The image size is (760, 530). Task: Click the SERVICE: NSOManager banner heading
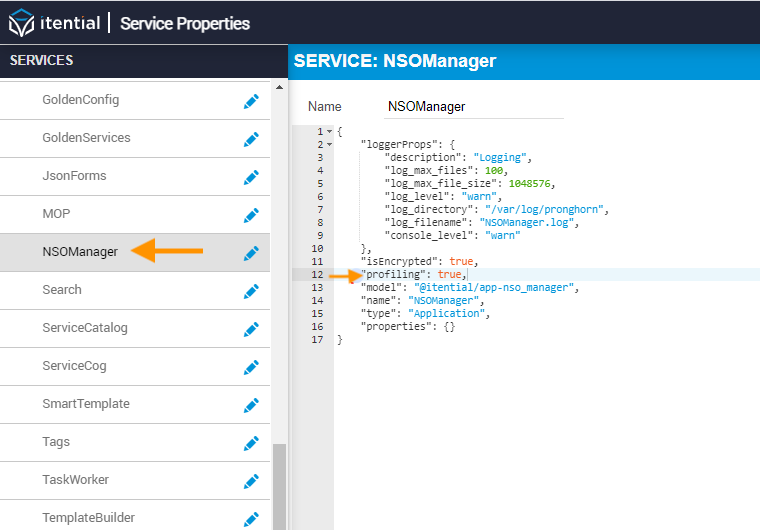point(395,61)
